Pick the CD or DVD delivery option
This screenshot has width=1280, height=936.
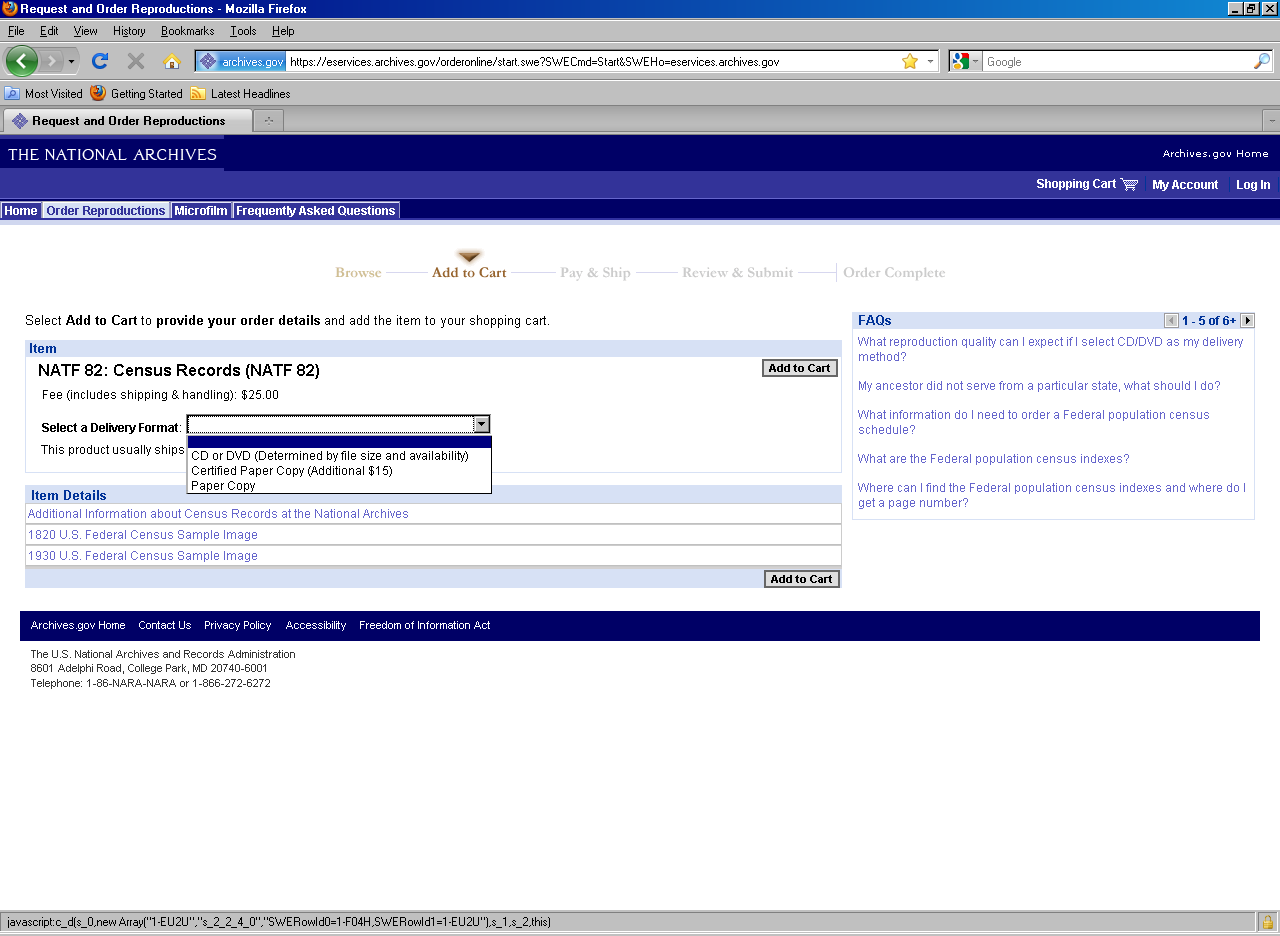point(329,456)
